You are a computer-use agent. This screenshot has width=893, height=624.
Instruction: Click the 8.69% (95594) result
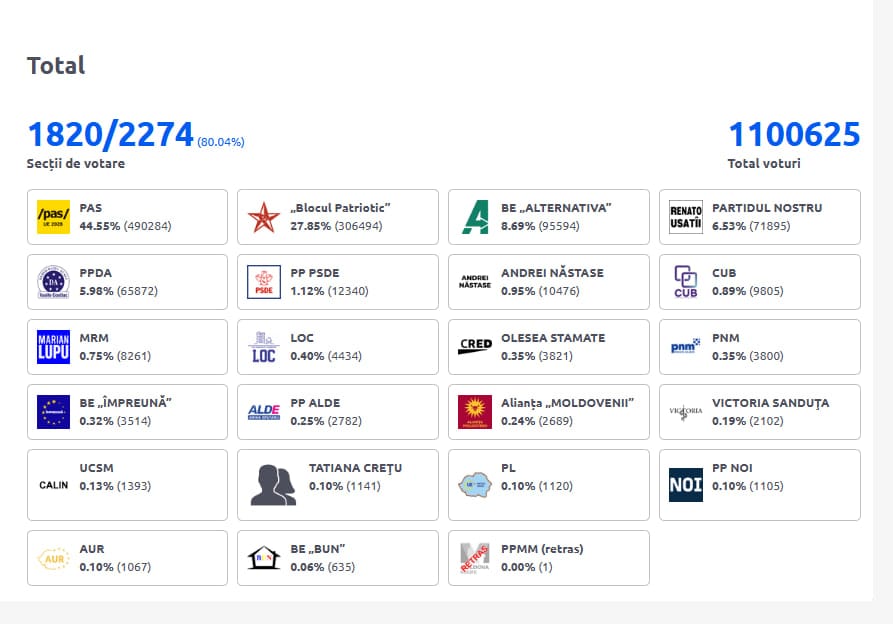(540, 226)
